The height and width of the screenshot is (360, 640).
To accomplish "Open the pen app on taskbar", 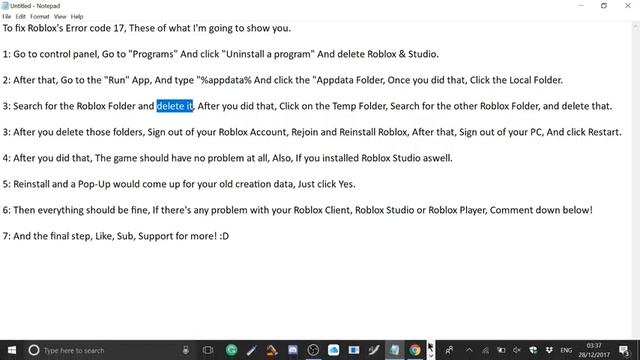I will click(251, 350).
